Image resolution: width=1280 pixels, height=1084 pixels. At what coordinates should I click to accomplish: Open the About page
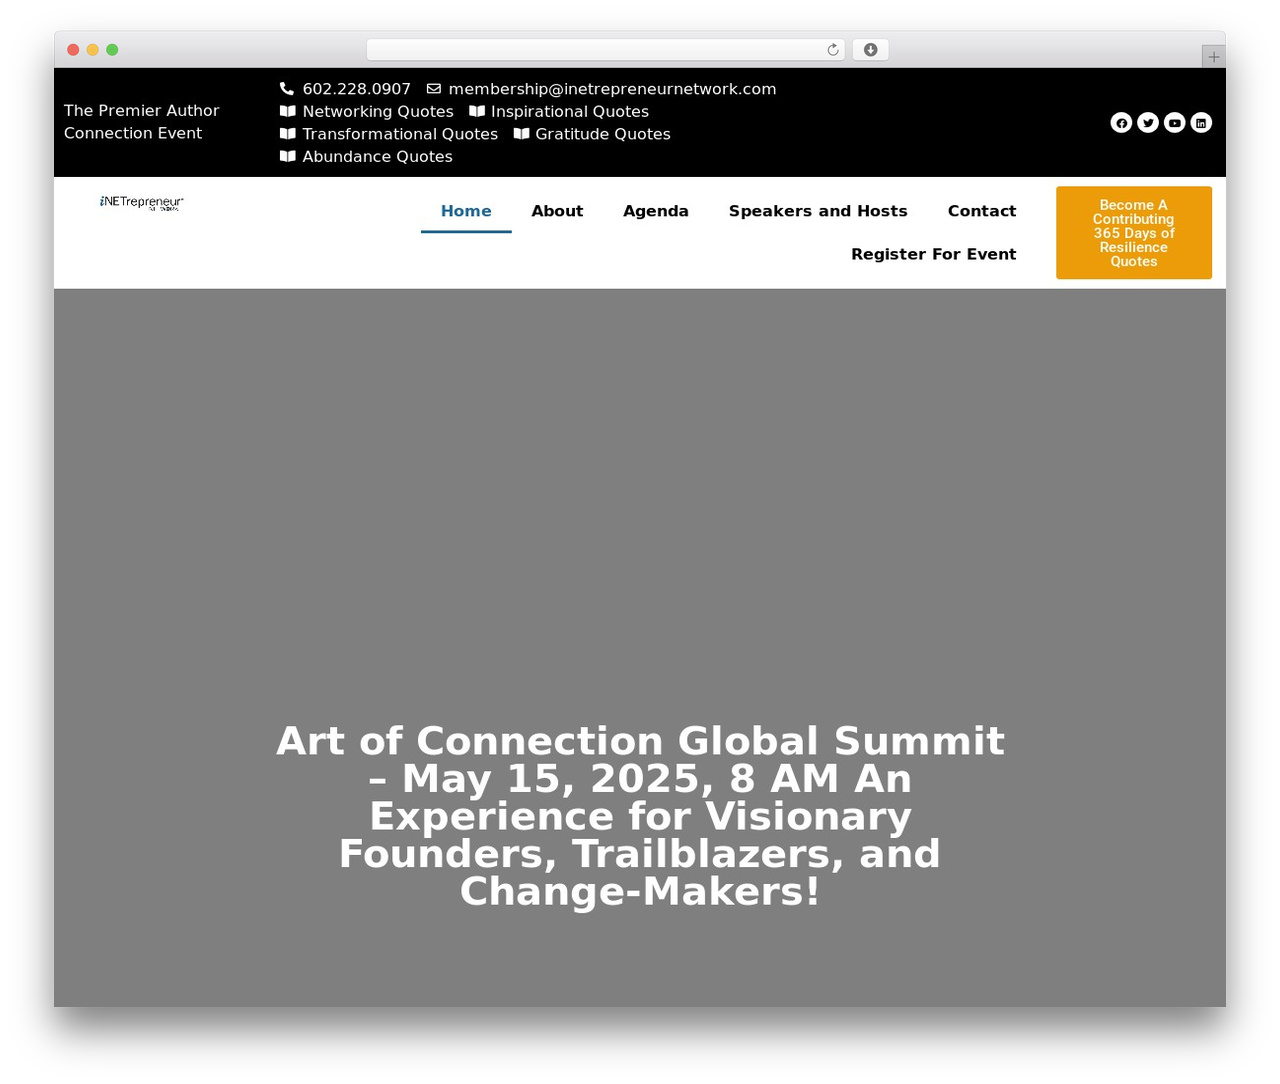coord(557,211)
